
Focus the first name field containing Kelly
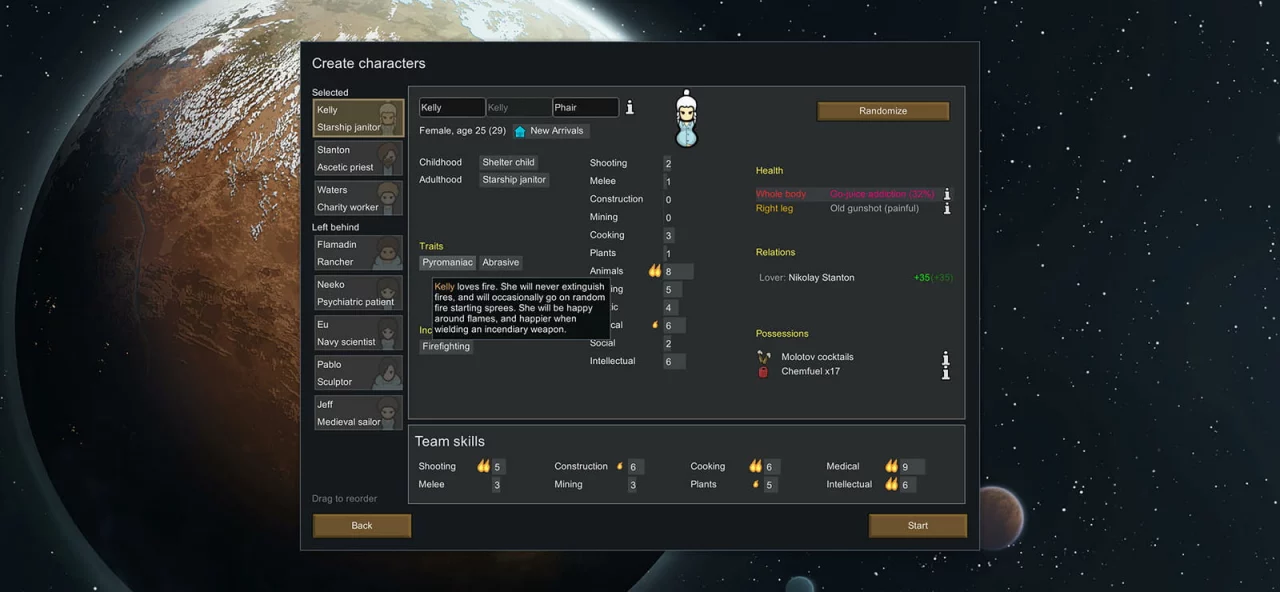pos(452,108)
